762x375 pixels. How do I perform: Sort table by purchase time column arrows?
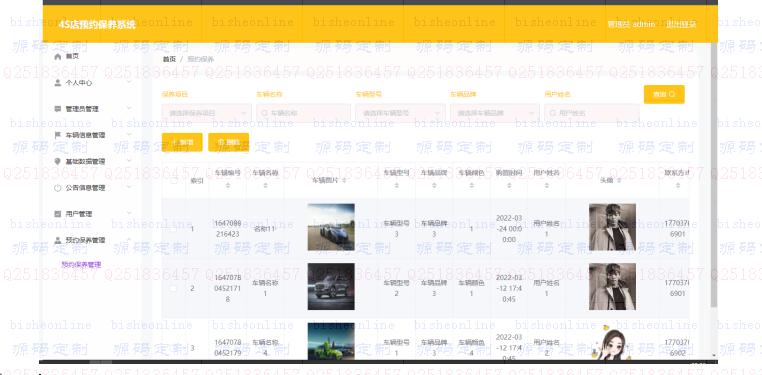[509, 185]
